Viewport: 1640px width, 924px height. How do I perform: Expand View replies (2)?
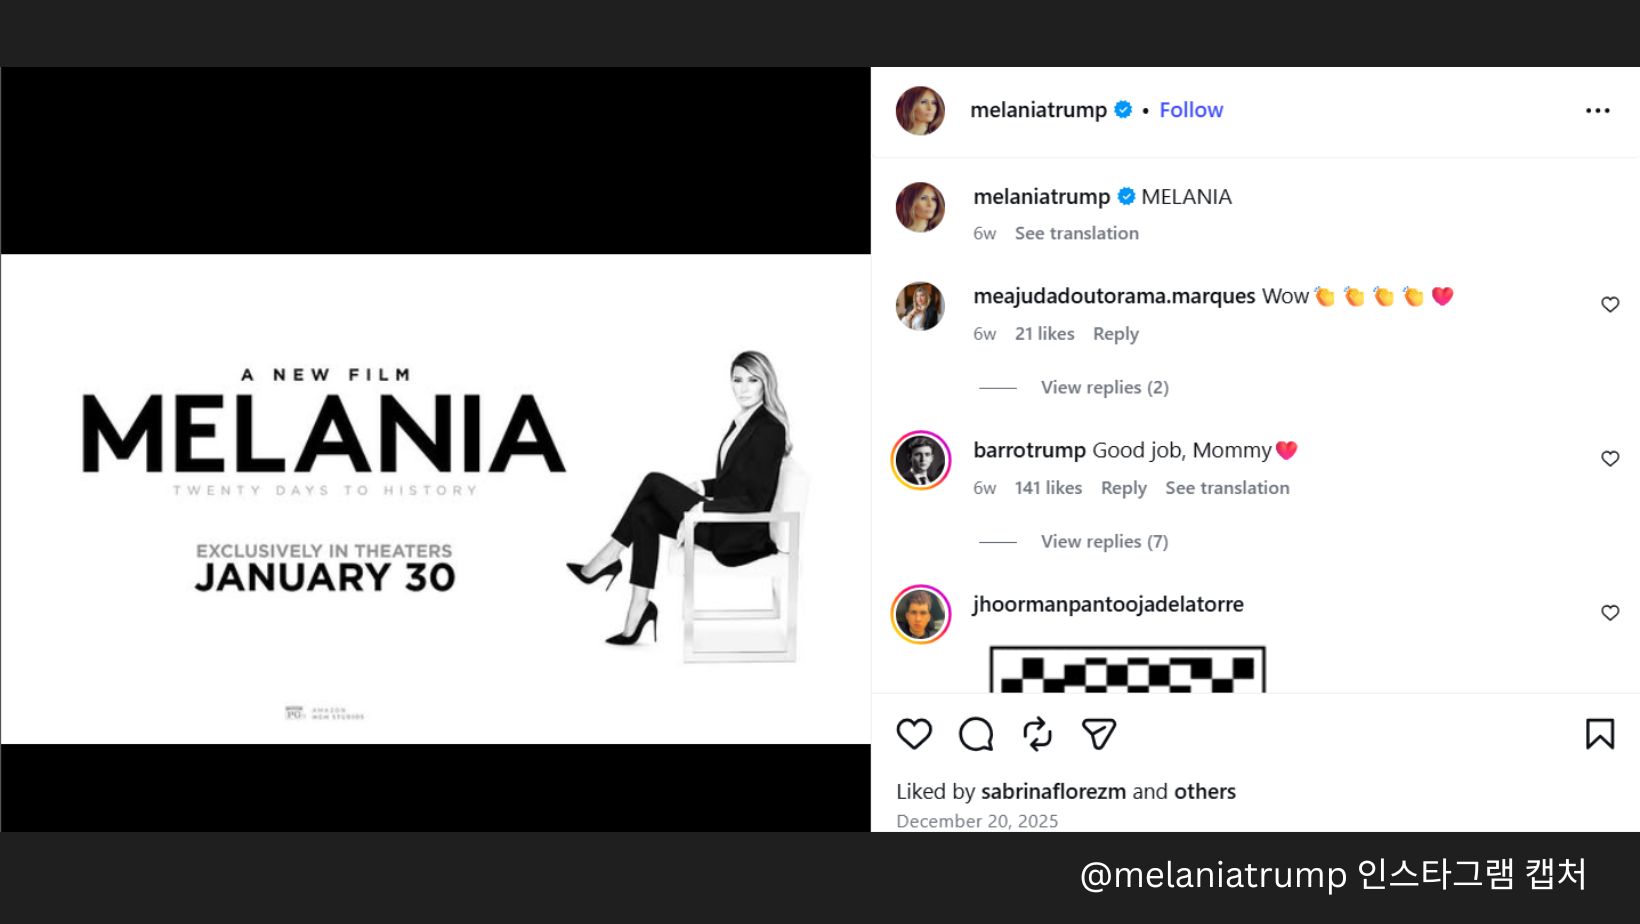(x=1104, y=387)
